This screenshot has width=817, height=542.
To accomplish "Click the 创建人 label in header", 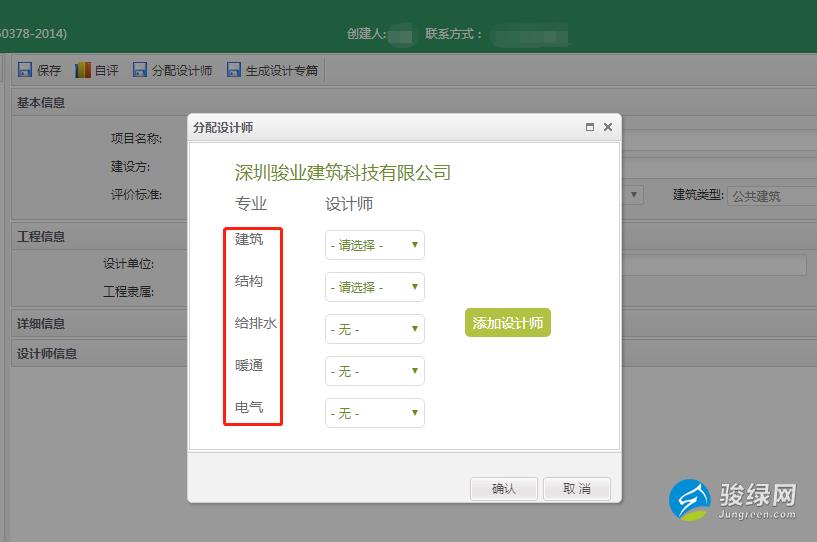I will [367, 34].
